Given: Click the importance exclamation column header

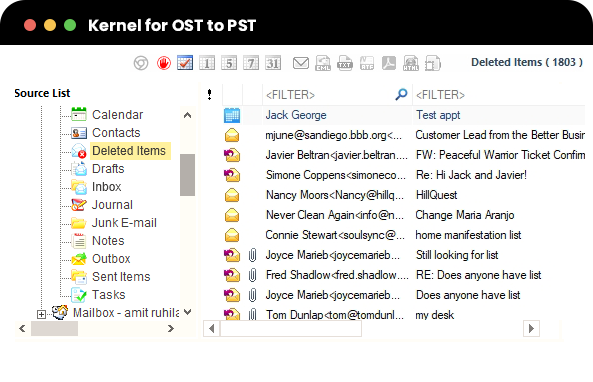Looking at the screenshot, I should [x=210, y=94].
